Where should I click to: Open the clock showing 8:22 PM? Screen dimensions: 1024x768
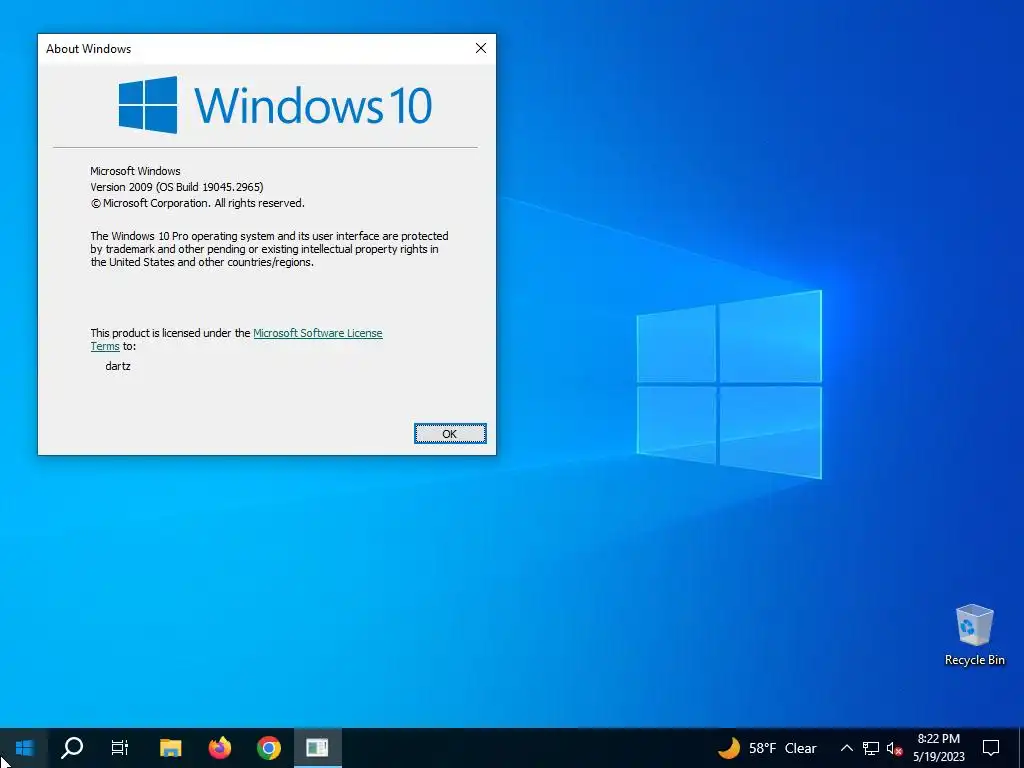[938, 748]
